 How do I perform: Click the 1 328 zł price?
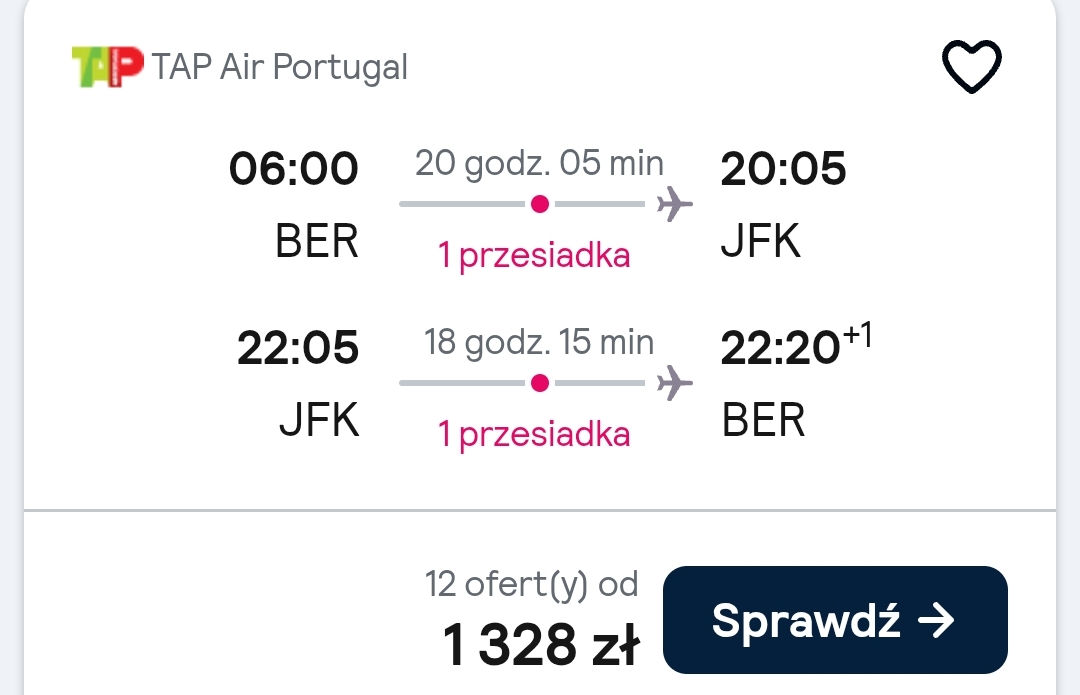pyautogui.click(x=541, y=645)
